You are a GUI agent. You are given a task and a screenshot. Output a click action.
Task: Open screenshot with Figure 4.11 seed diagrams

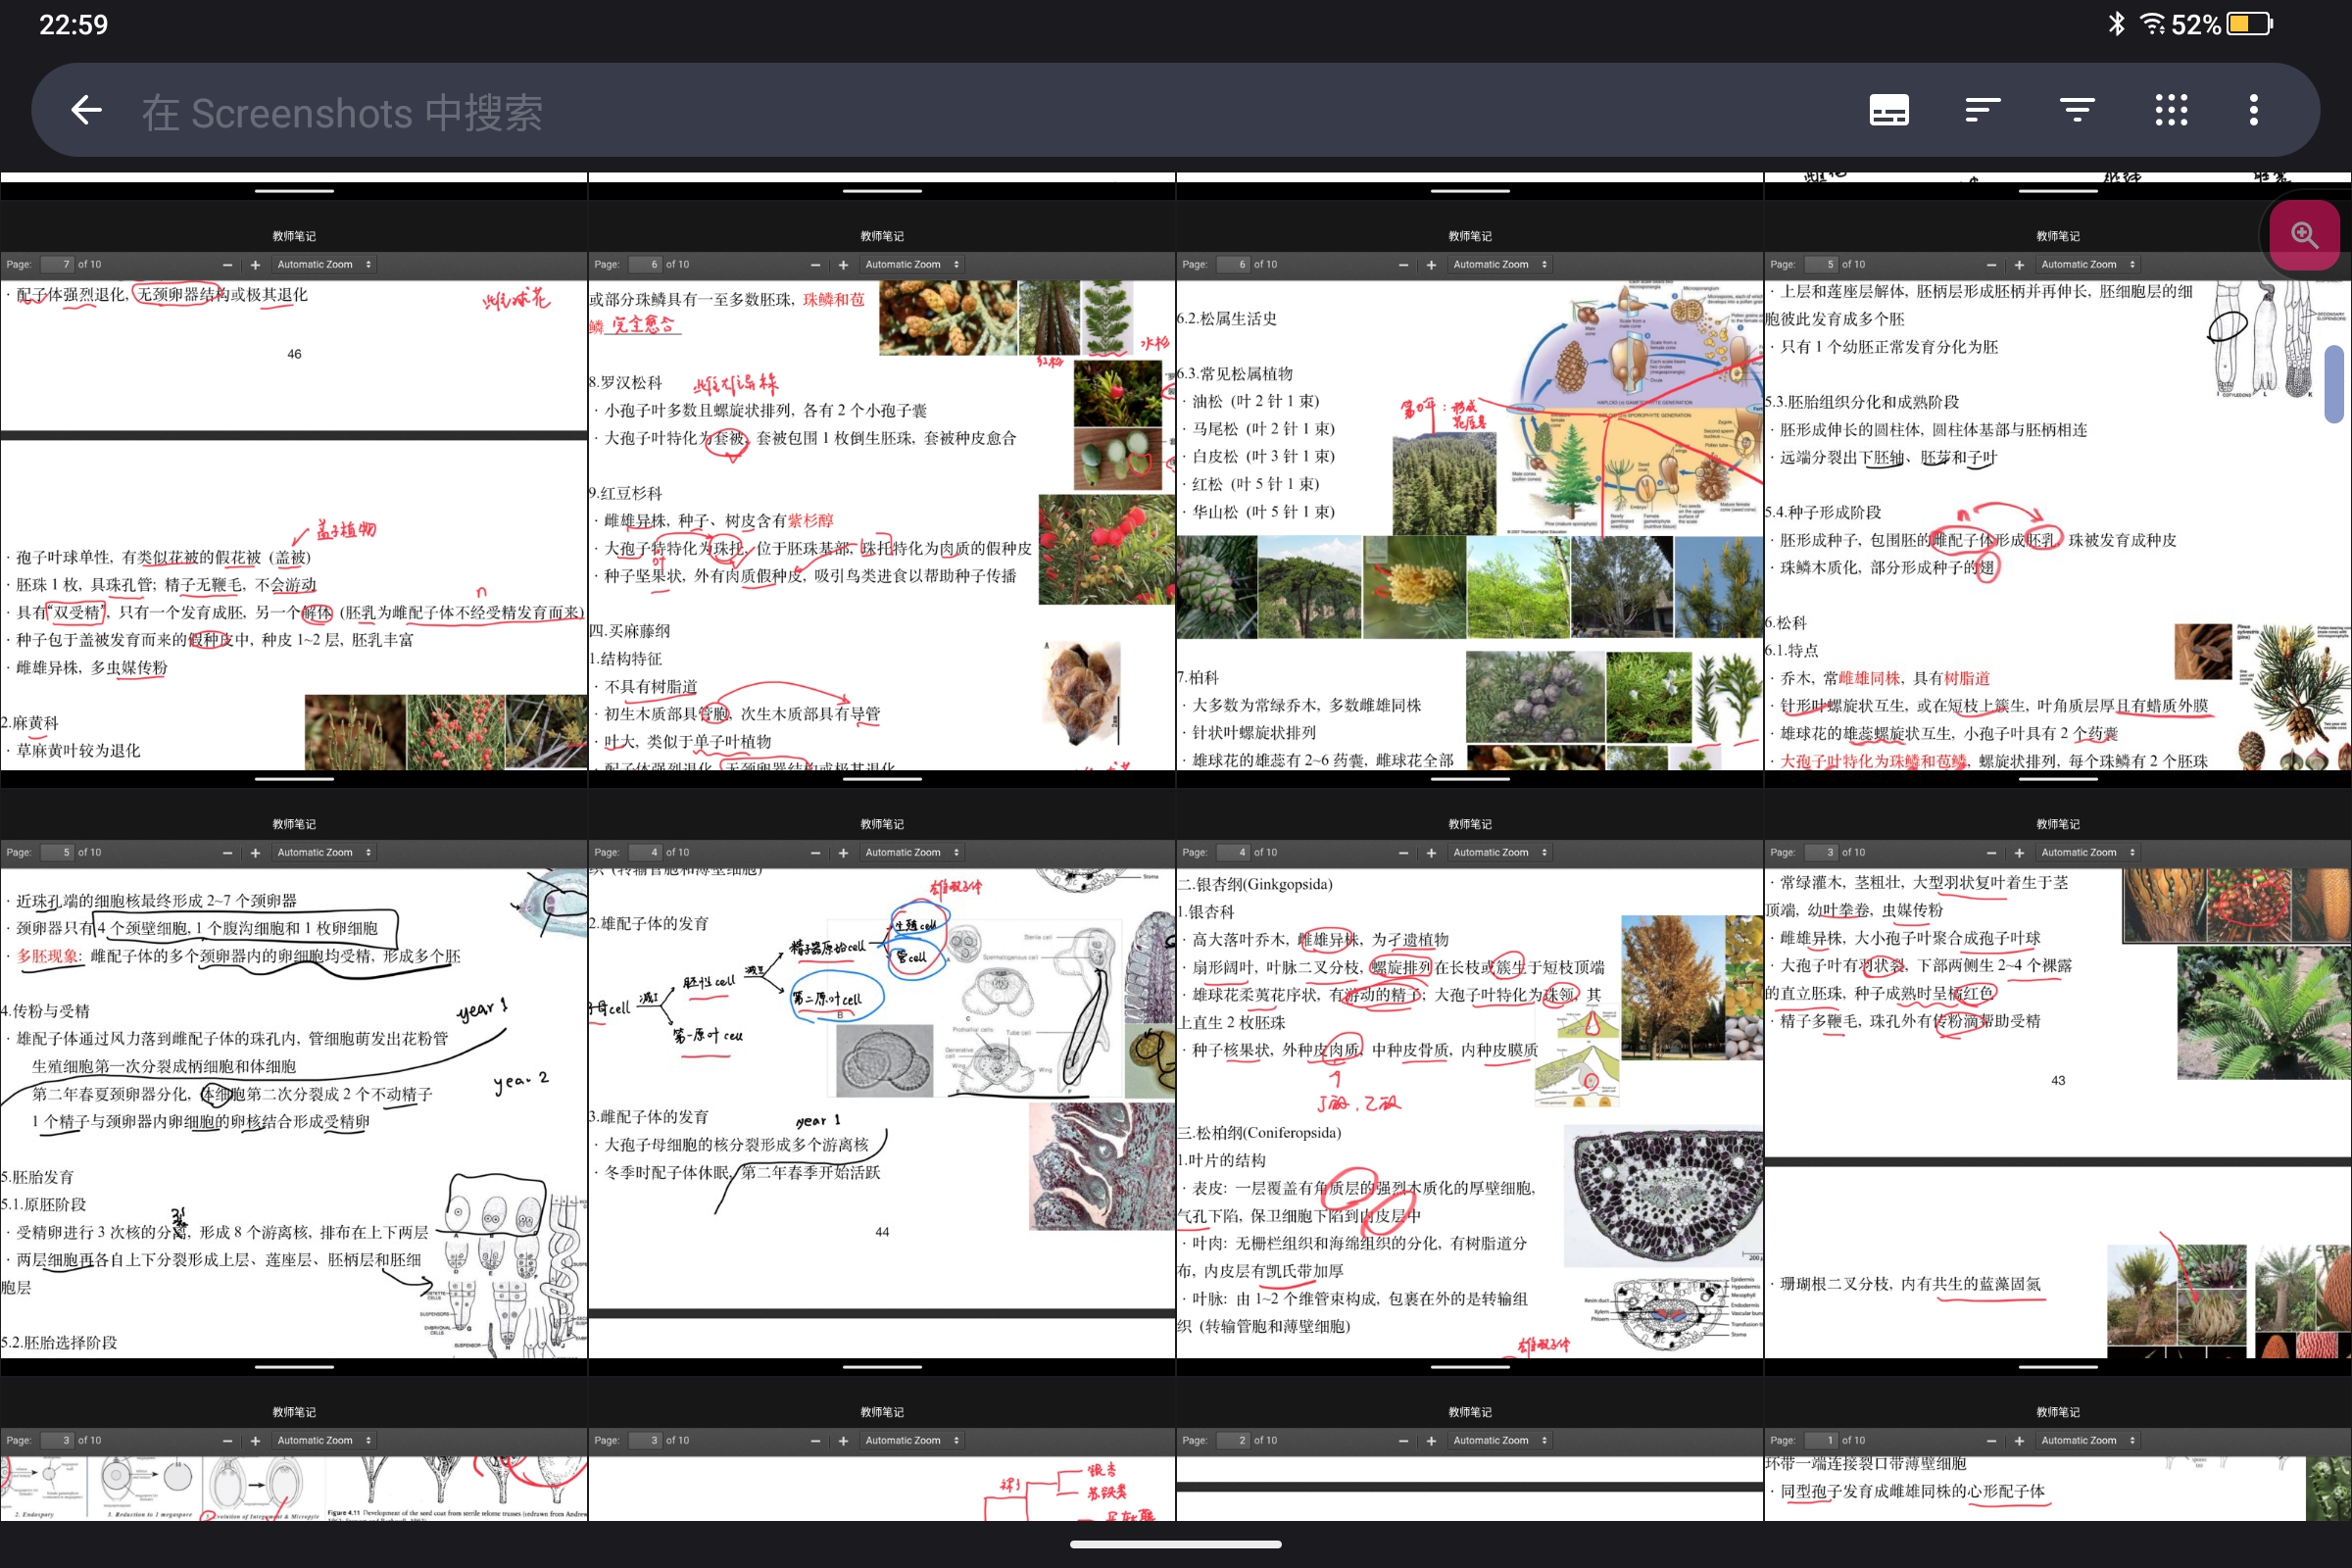pyautogui.click(x=294, y=1440)
